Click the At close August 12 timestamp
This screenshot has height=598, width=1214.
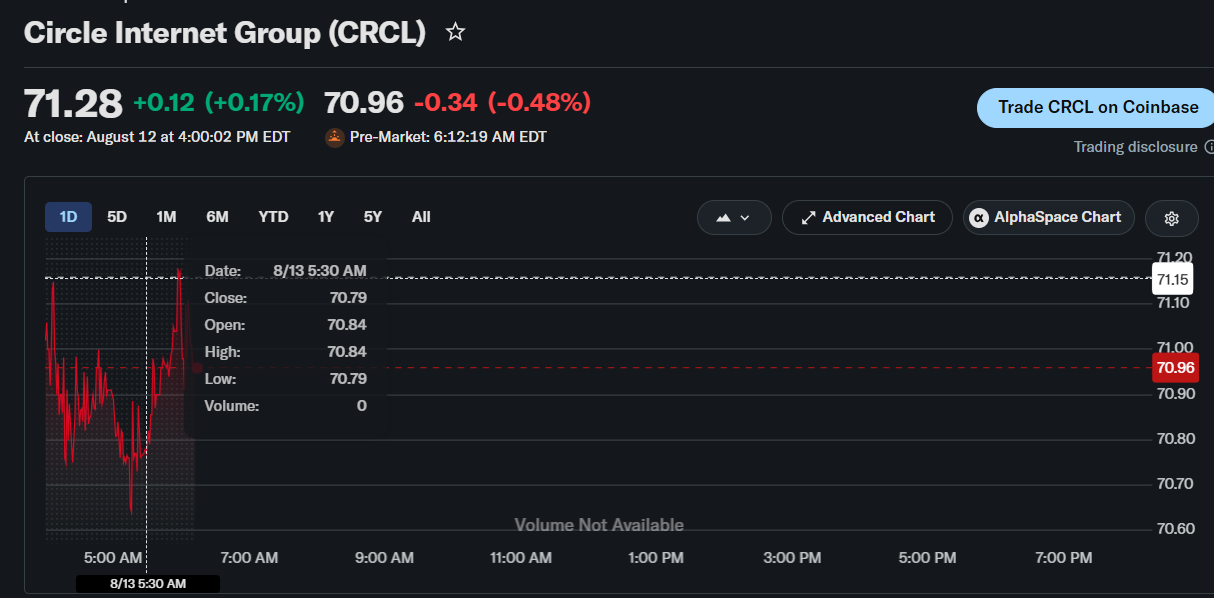tap(157, 137)
